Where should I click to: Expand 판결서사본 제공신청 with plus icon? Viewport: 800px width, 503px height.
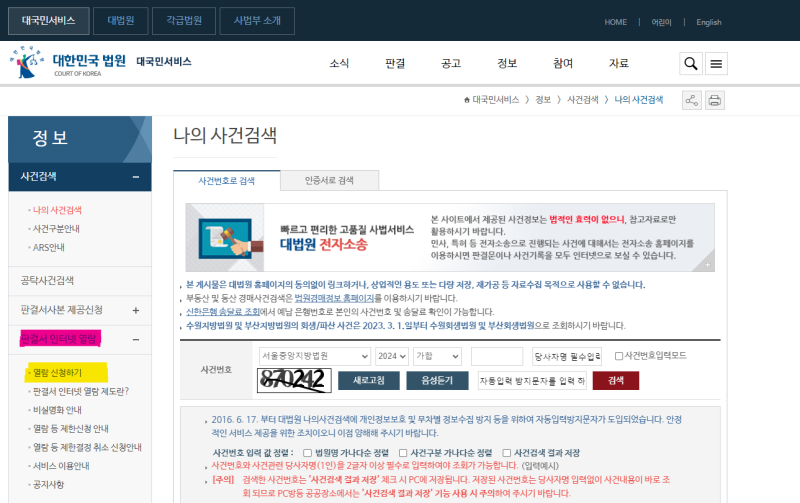click(x=136, y=310)
